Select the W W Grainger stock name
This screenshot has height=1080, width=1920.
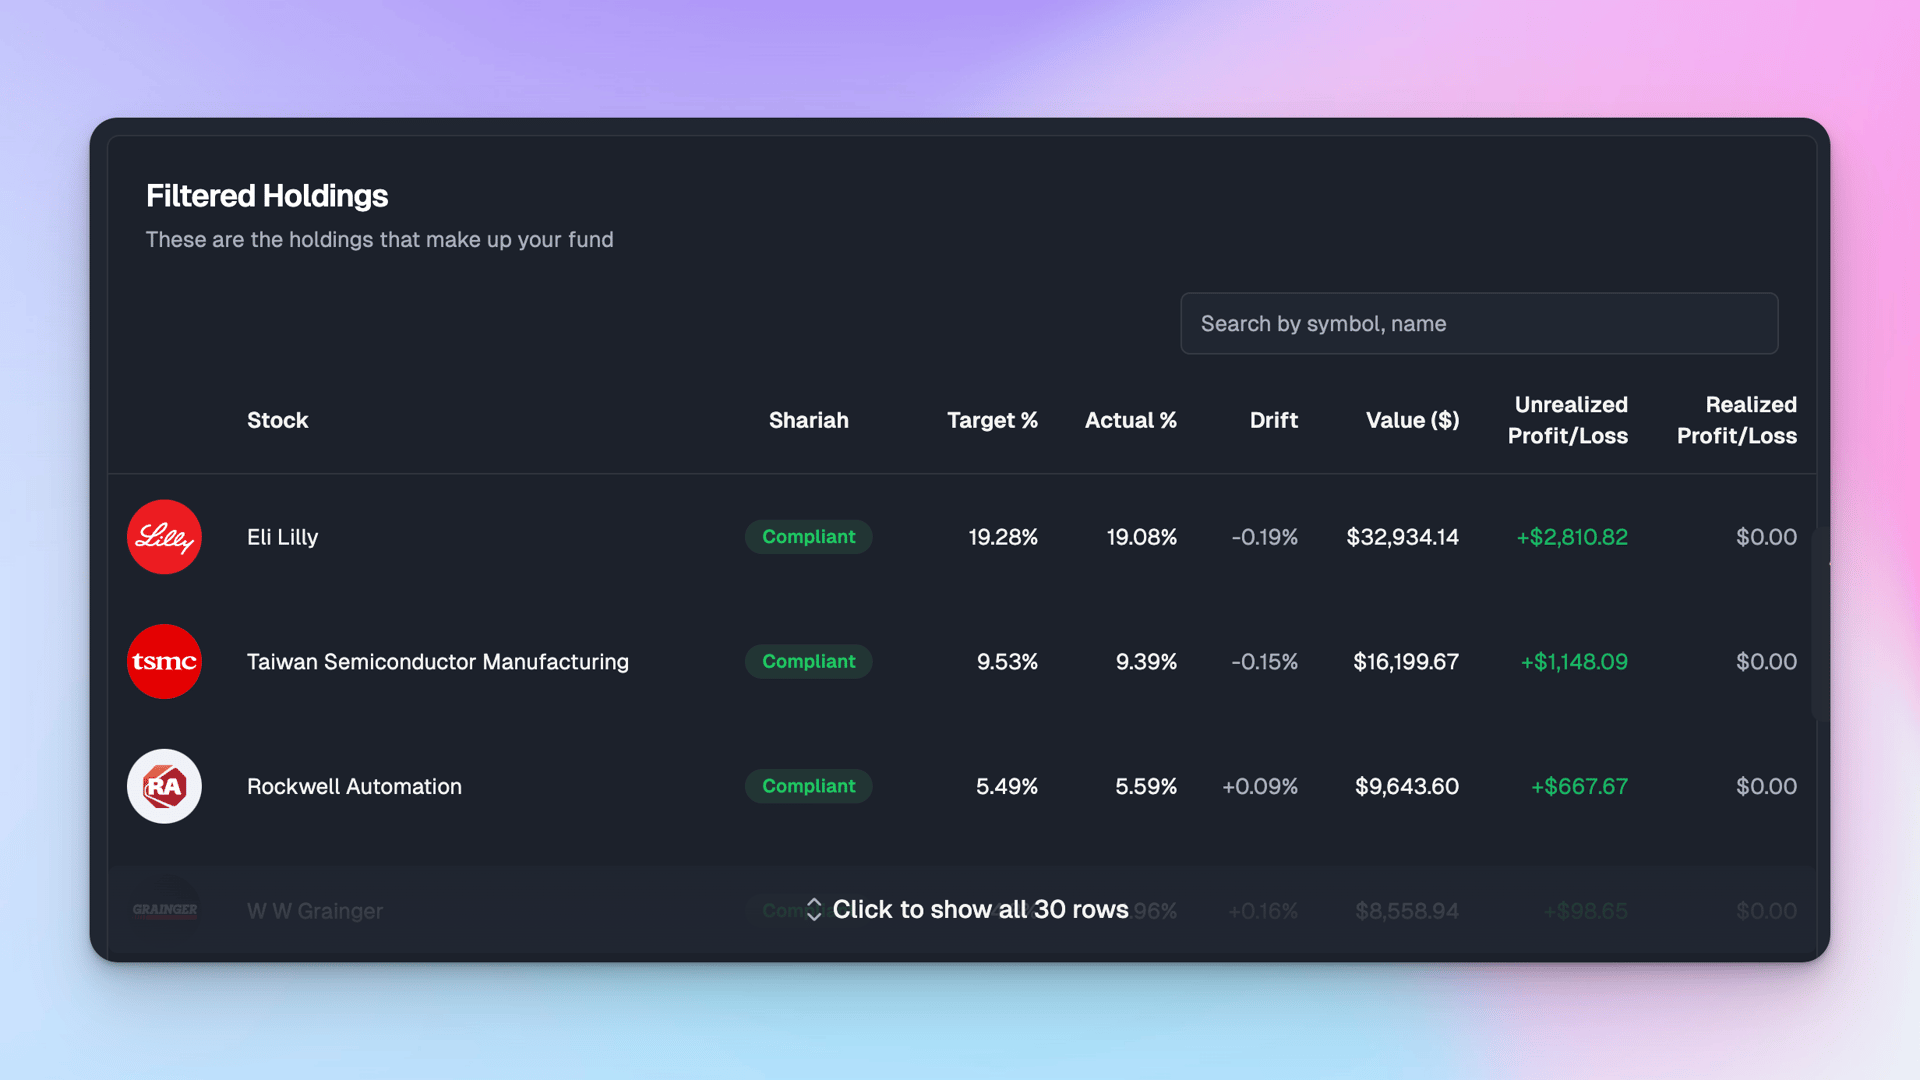315,910
